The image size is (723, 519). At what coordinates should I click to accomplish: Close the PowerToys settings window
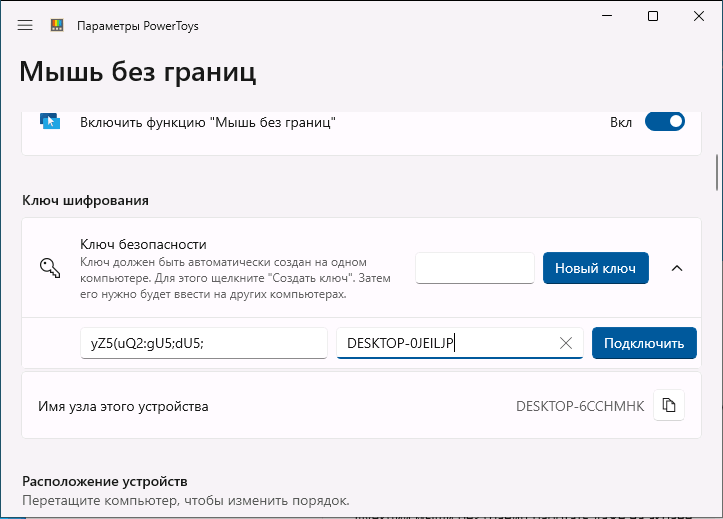pyautogui.click(x=699, y=16)
